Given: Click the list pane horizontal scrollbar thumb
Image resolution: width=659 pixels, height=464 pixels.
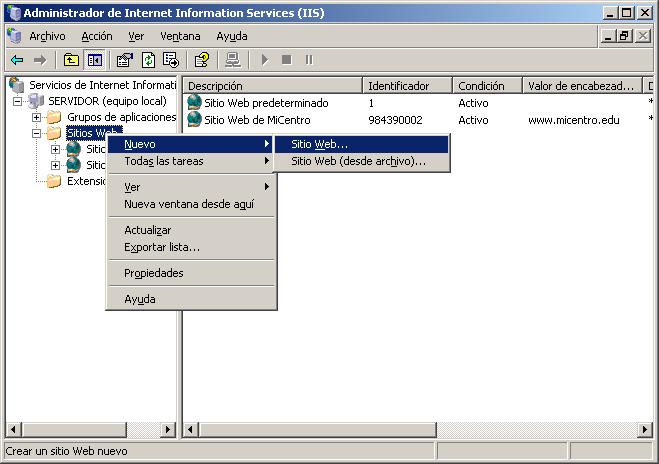Looking at the screenshot, I should click(318, 430).
